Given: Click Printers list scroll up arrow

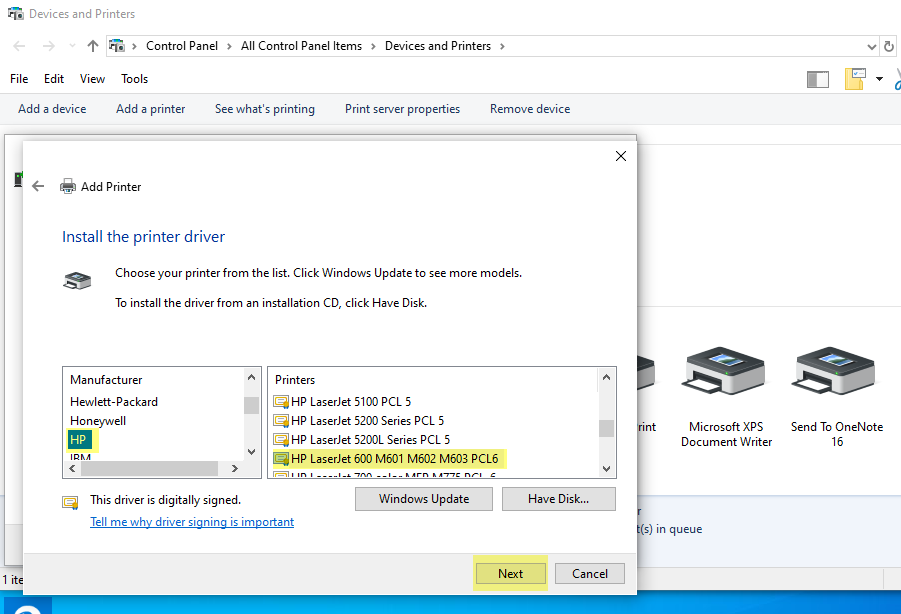Looking at the screenshot, I should [606, 377].
